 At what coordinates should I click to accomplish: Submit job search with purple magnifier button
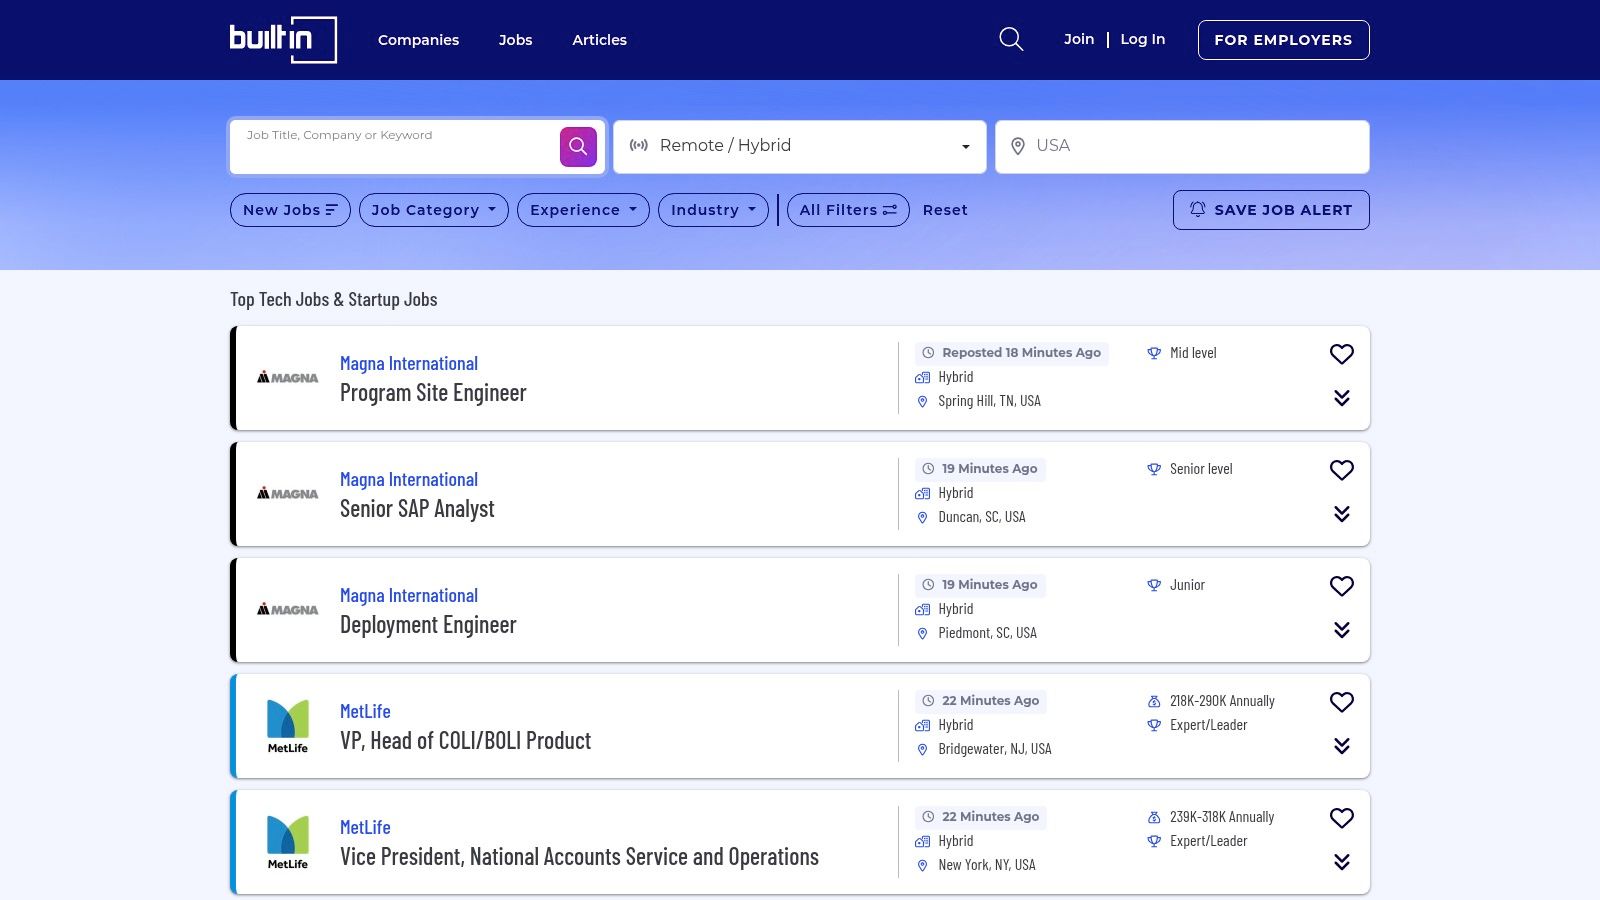coord(578,147)
